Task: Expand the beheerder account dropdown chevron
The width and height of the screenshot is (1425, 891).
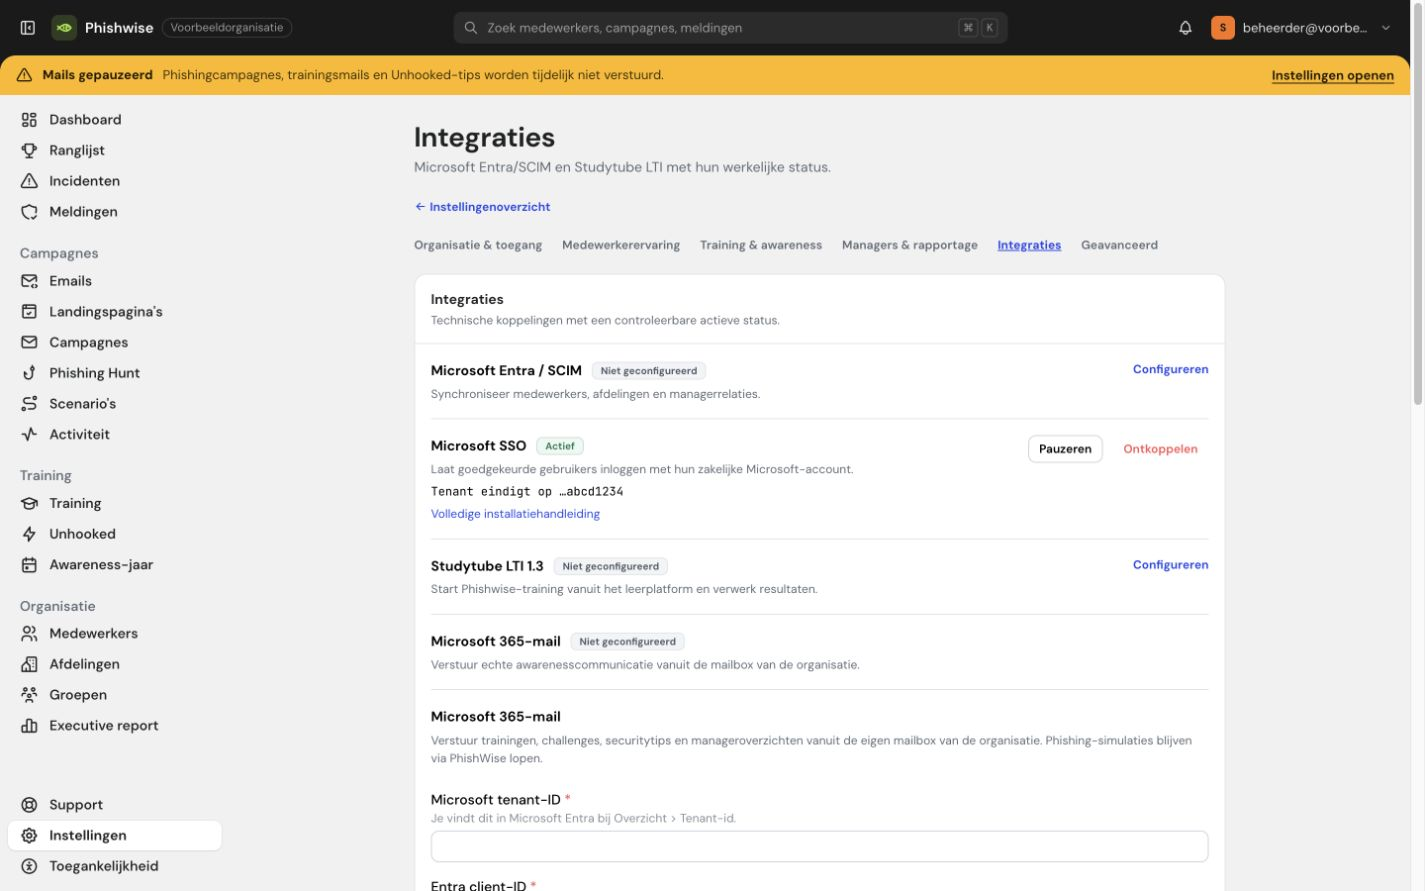Action: pyautogui.click(x=1386, y=28)
